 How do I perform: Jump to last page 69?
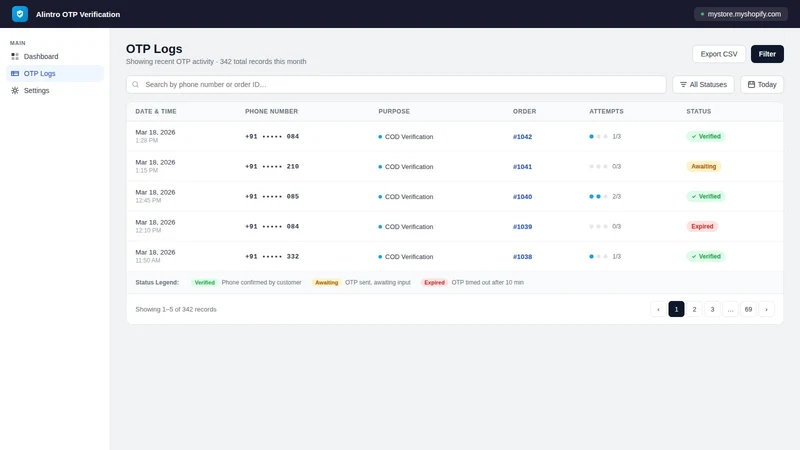tap(748, 309)
